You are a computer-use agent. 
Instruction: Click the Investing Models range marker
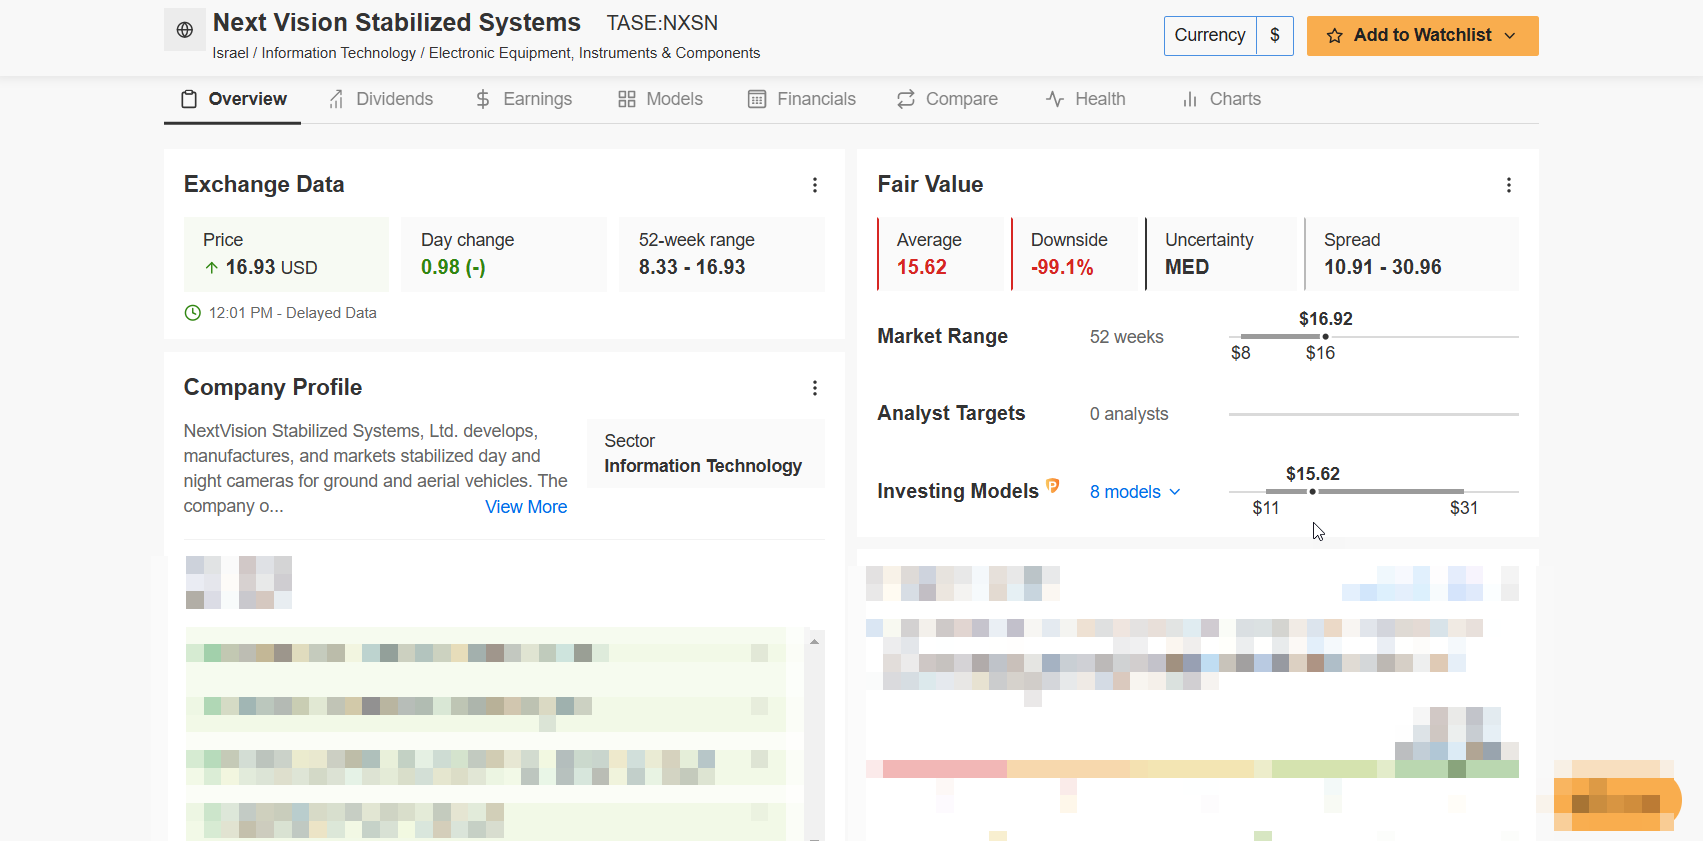pyautogui.click(x=1313, y=492)
